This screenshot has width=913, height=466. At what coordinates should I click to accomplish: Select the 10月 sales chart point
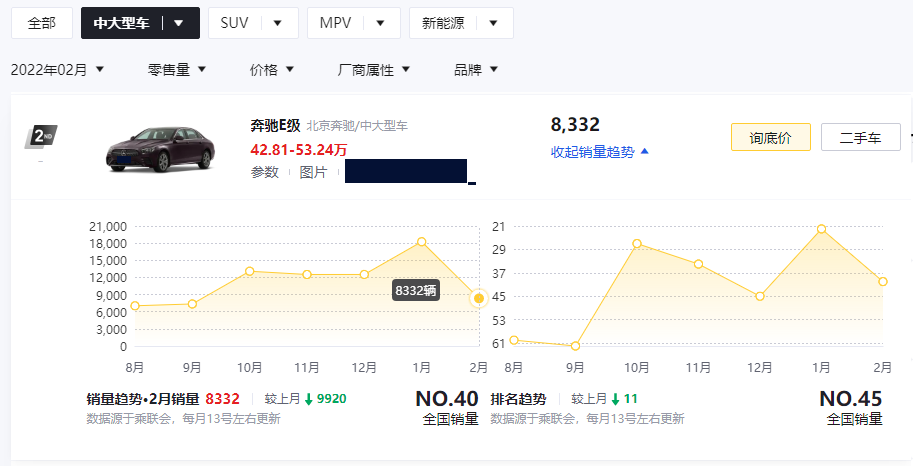pos(250,271)
